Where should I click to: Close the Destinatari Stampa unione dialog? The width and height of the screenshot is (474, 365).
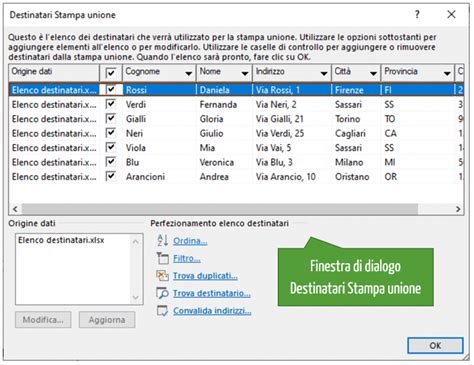451,14
